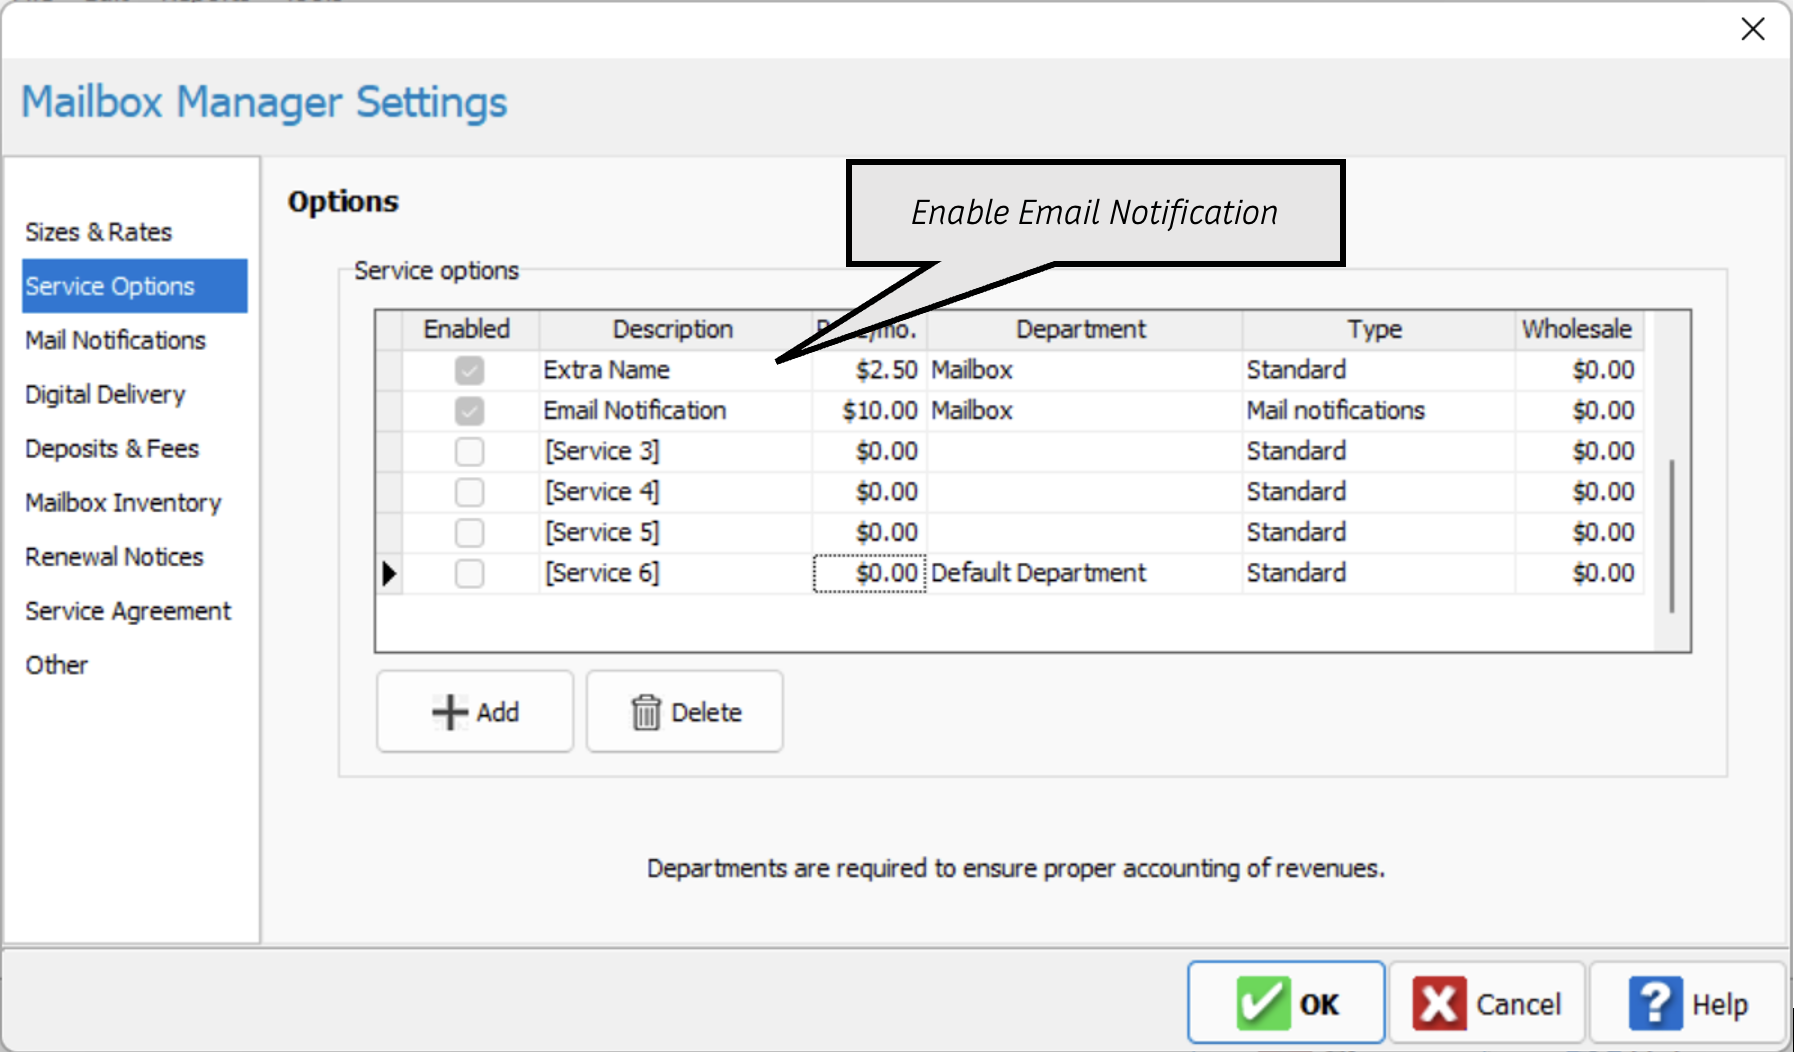Select the Mailbox department cell for Extra Name

[1083, 371]
